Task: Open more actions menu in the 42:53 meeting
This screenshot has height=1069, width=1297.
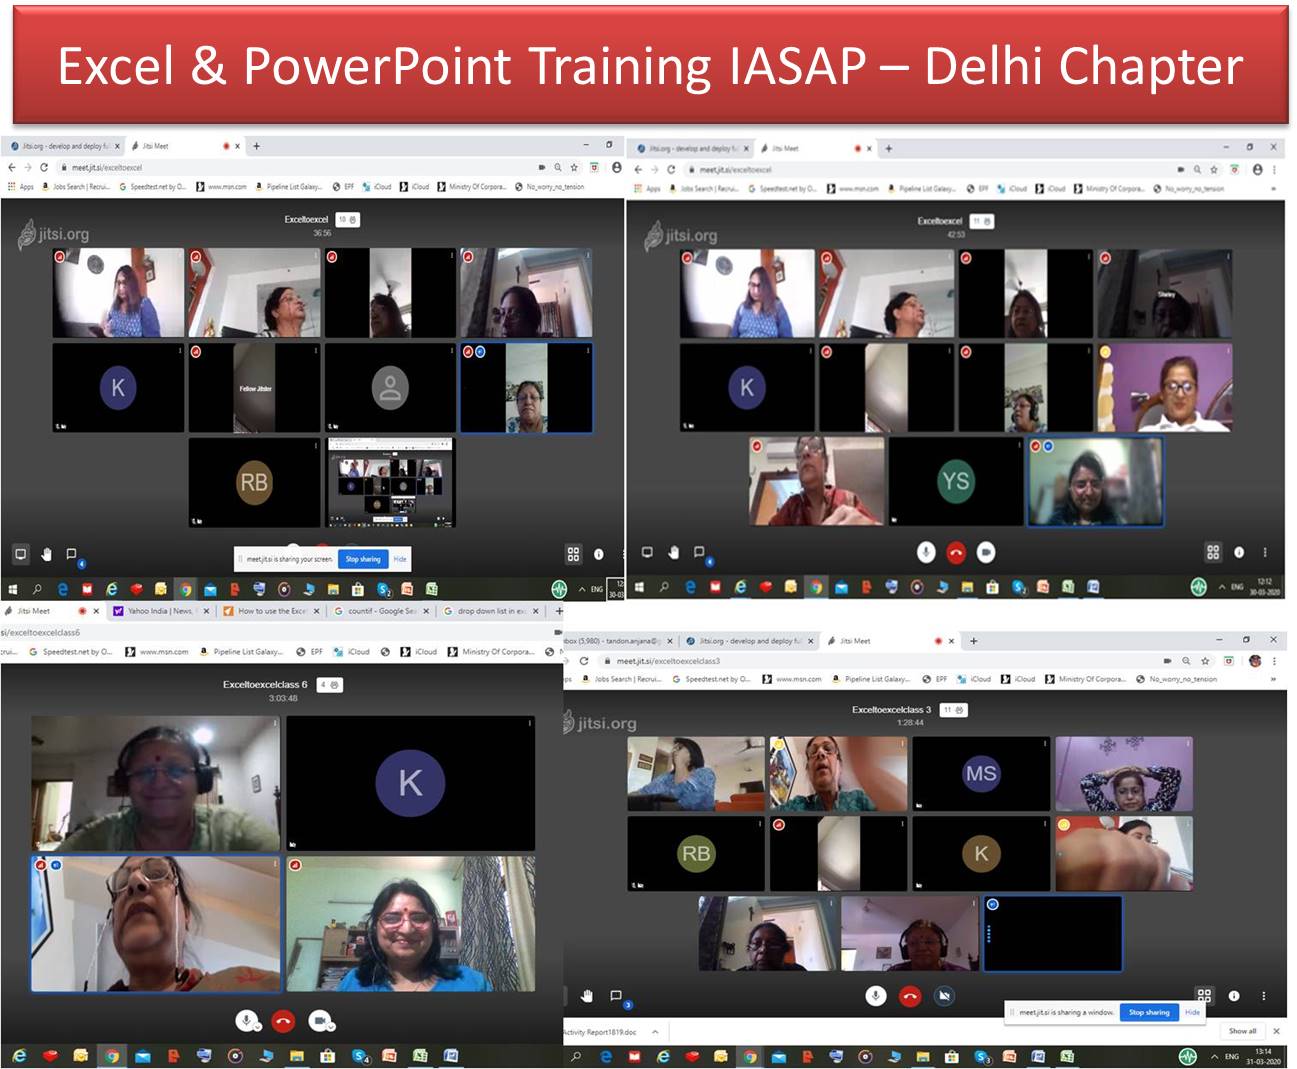Action: point(1265,552)
